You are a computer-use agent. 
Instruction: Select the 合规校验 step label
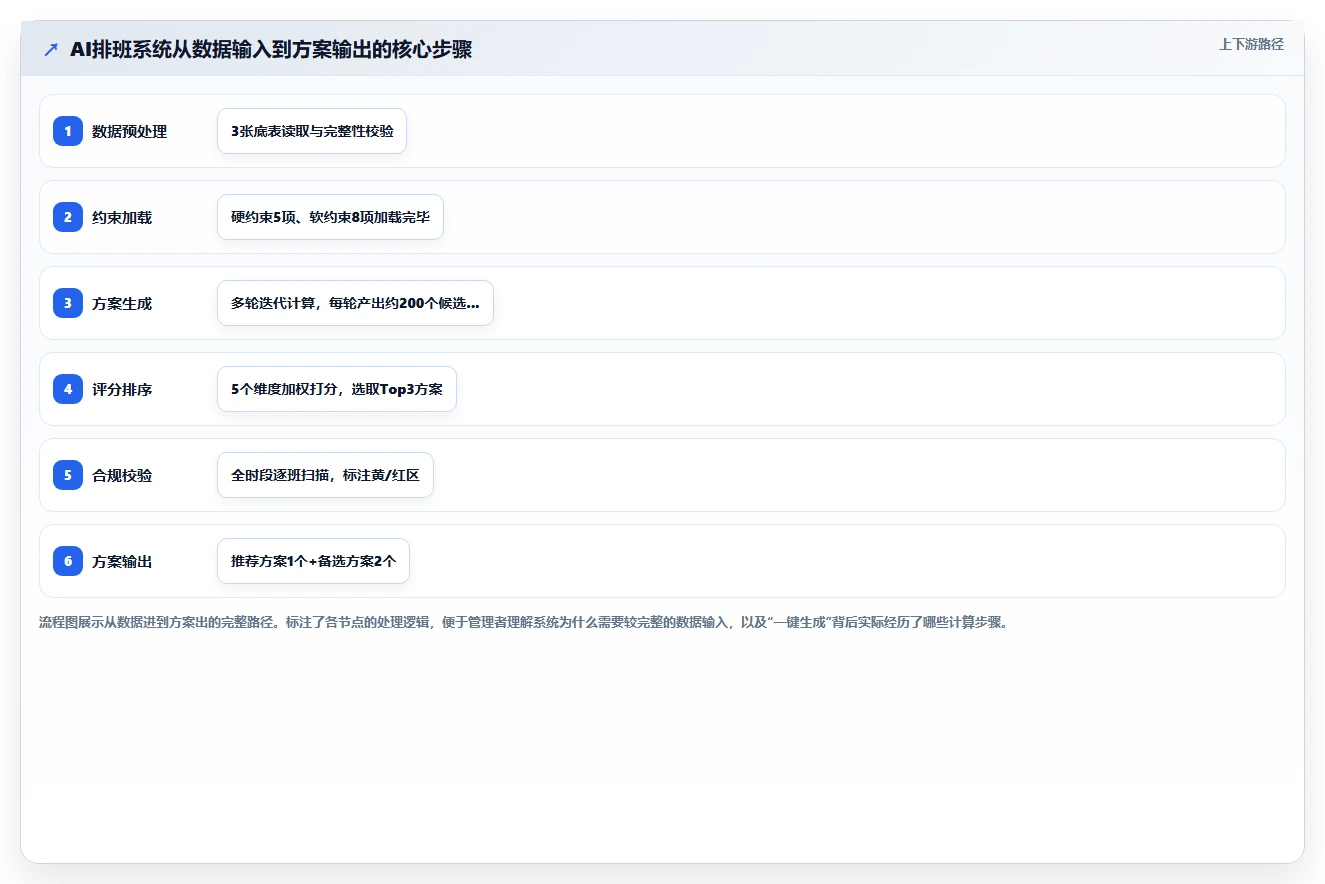point(122,475)
